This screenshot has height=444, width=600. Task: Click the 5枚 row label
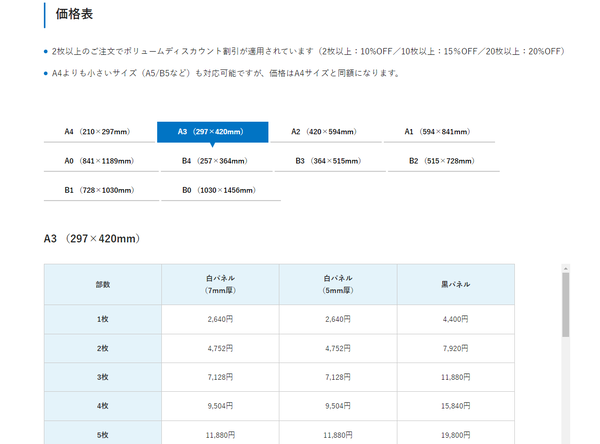click(x=103, y=435)
